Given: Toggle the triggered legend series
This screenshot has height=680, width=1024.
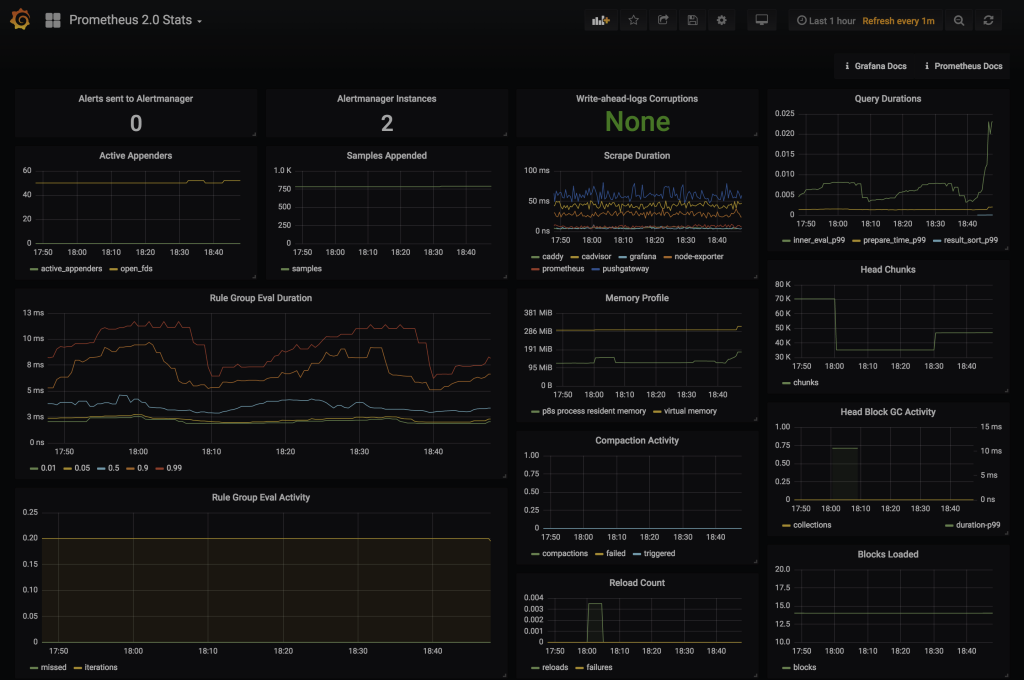Looking at the screenshot, I should (659, 553).
